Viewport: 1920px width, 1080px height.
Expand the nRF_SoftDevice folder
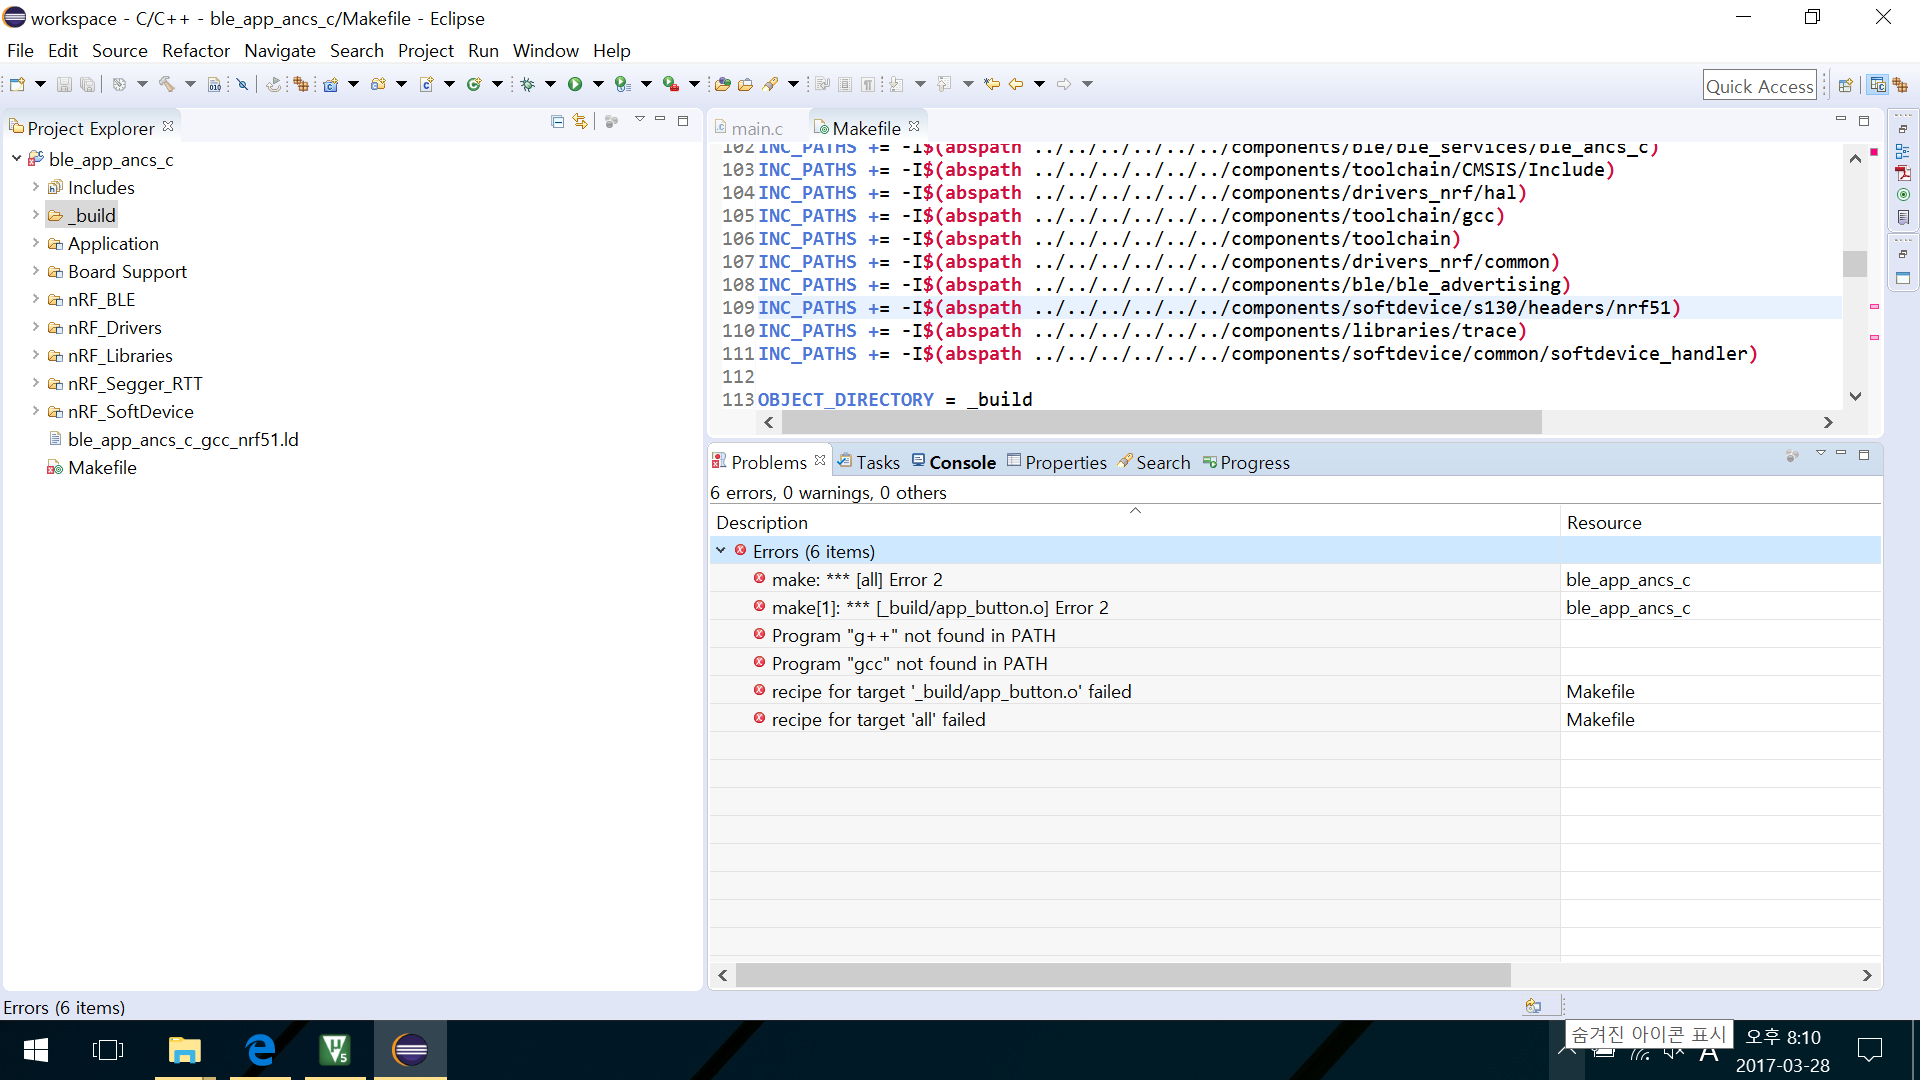[36, 410]
